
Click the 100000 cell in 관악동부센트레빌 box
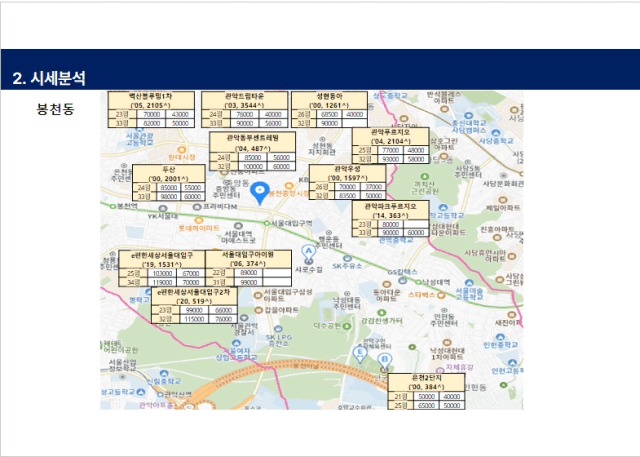pos(253,166)
